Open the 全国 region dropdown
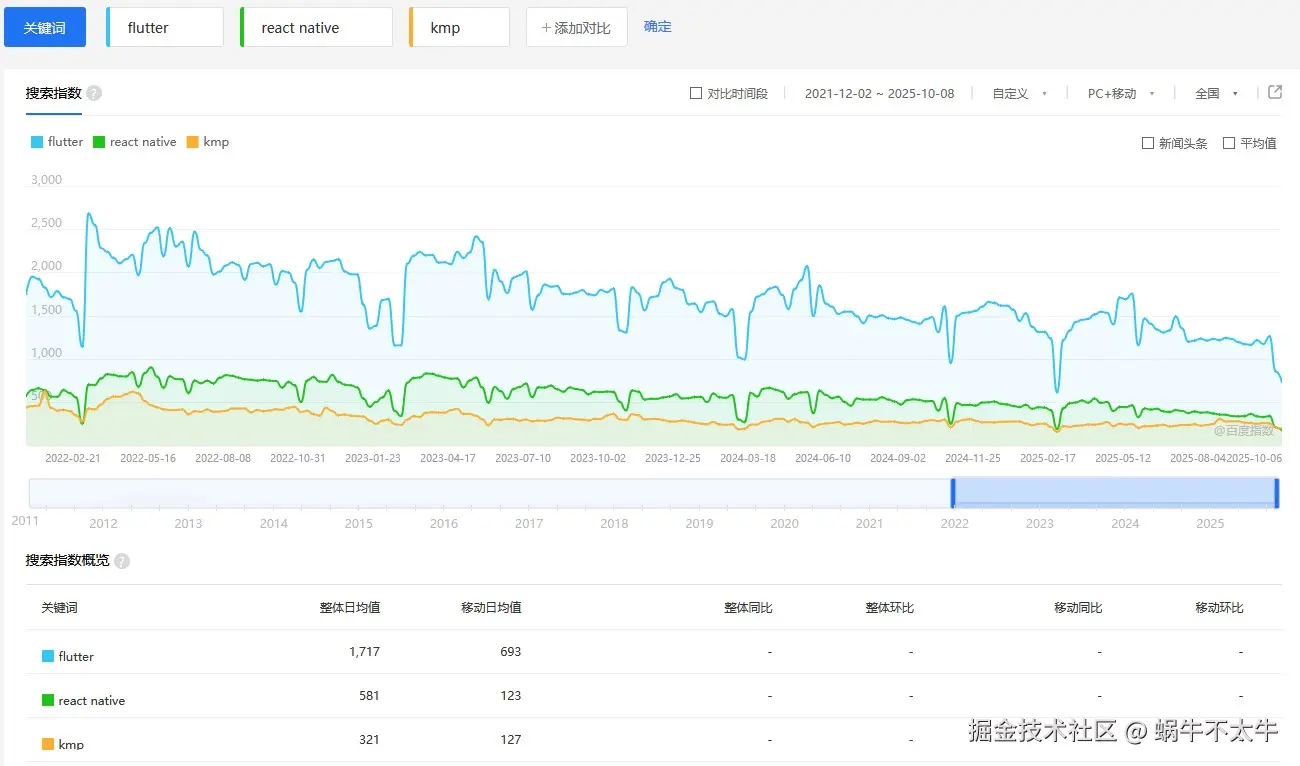 1217,93
